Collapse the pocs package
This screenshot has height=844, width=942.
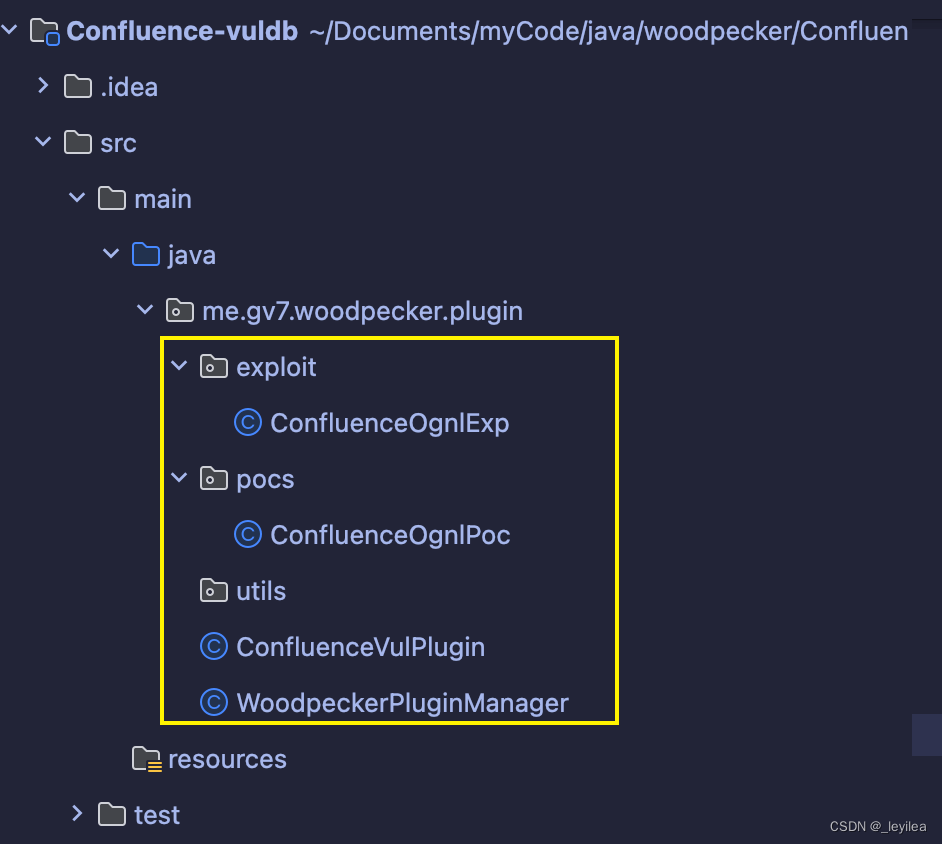(x=179, y=477)
